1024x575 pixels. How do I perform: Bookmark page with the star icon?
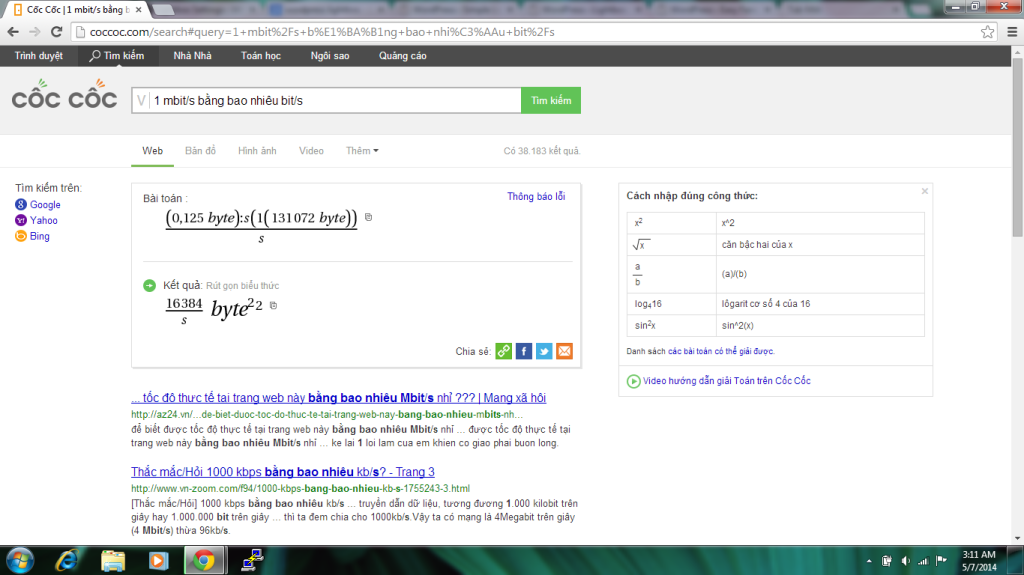tap(987, 31)
